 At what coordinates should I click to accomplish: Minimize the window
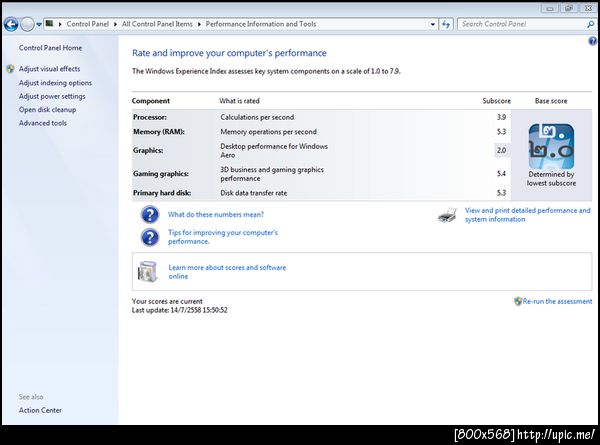[550, 8]
